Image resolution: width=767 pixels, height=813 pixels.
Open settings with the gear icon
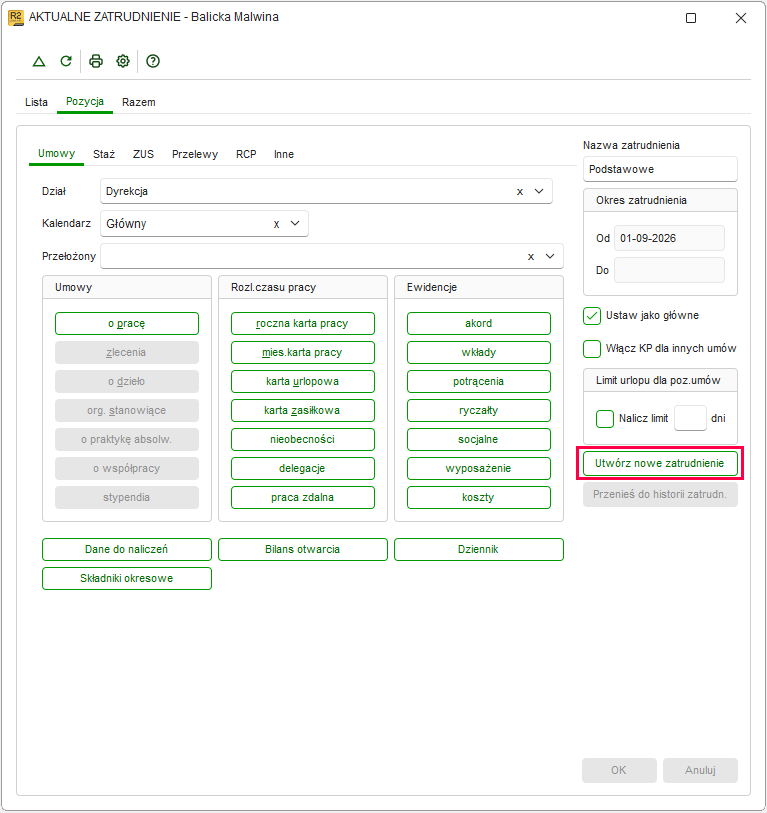pyautogui.click(x=123, y=61)
